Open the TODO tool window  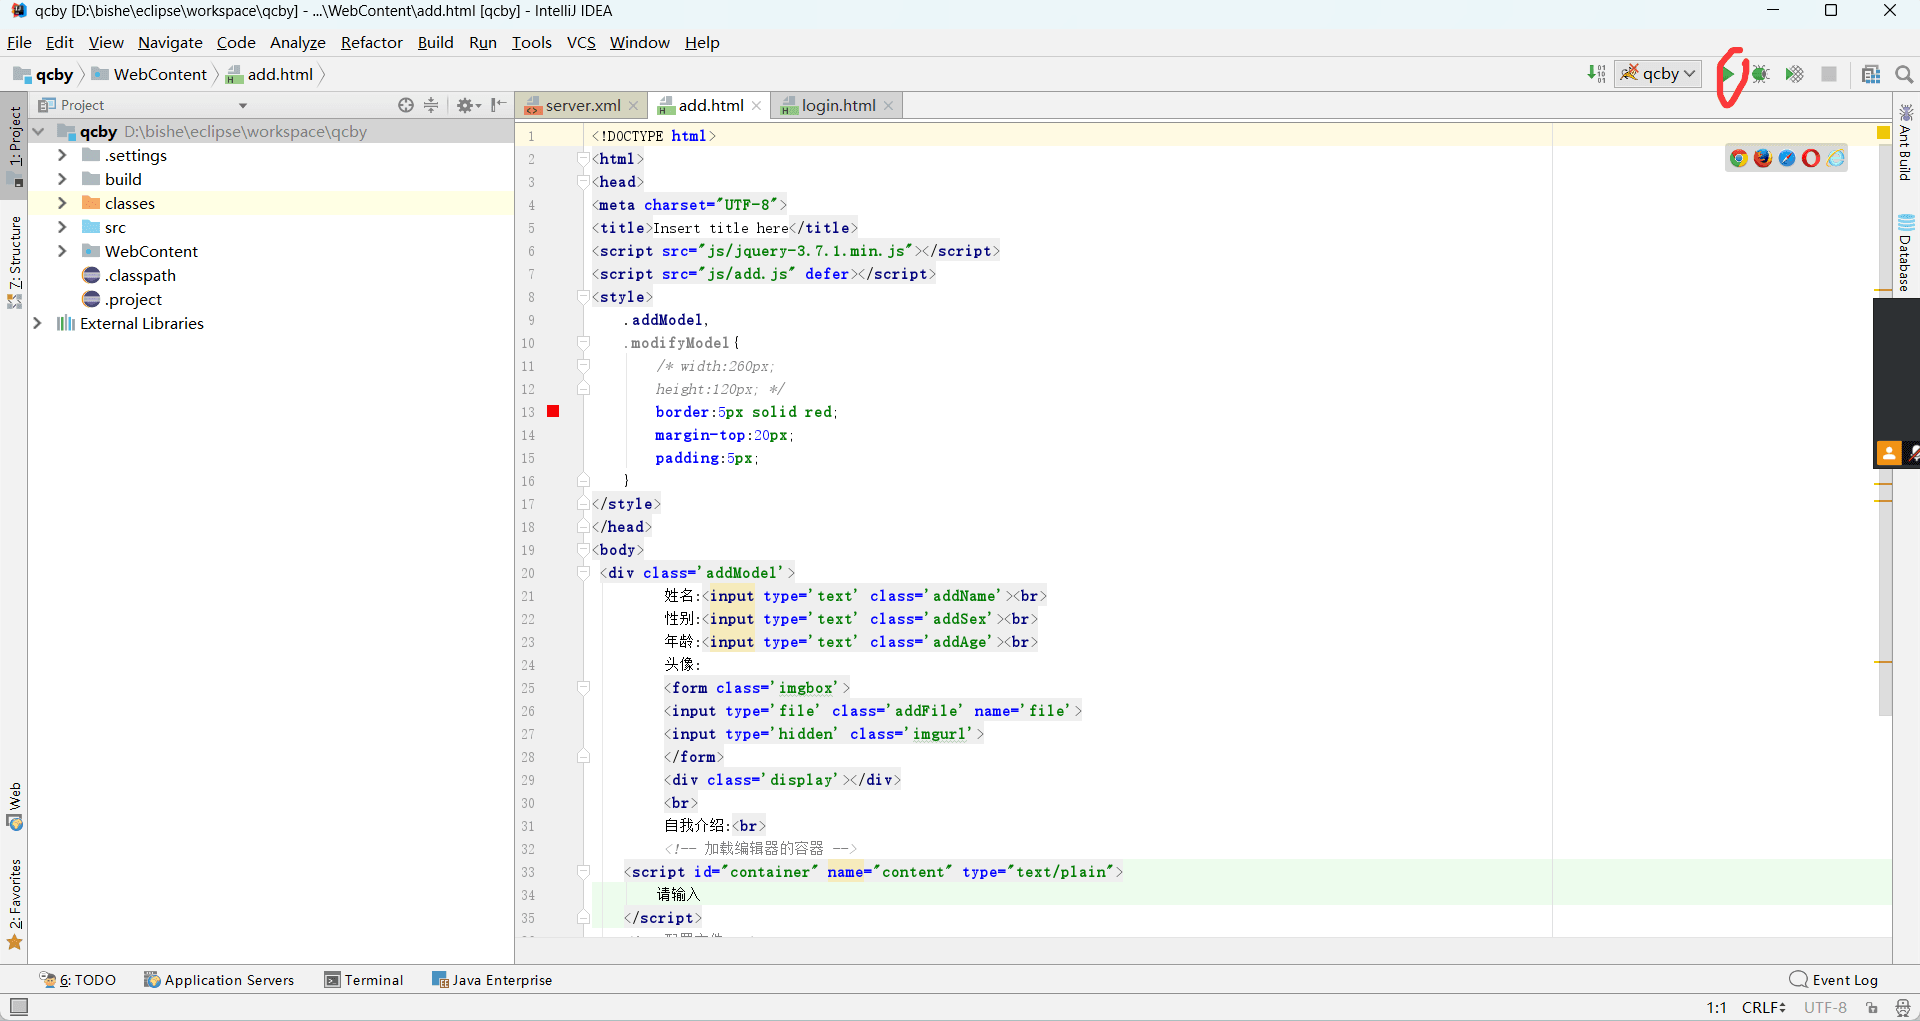78,980
